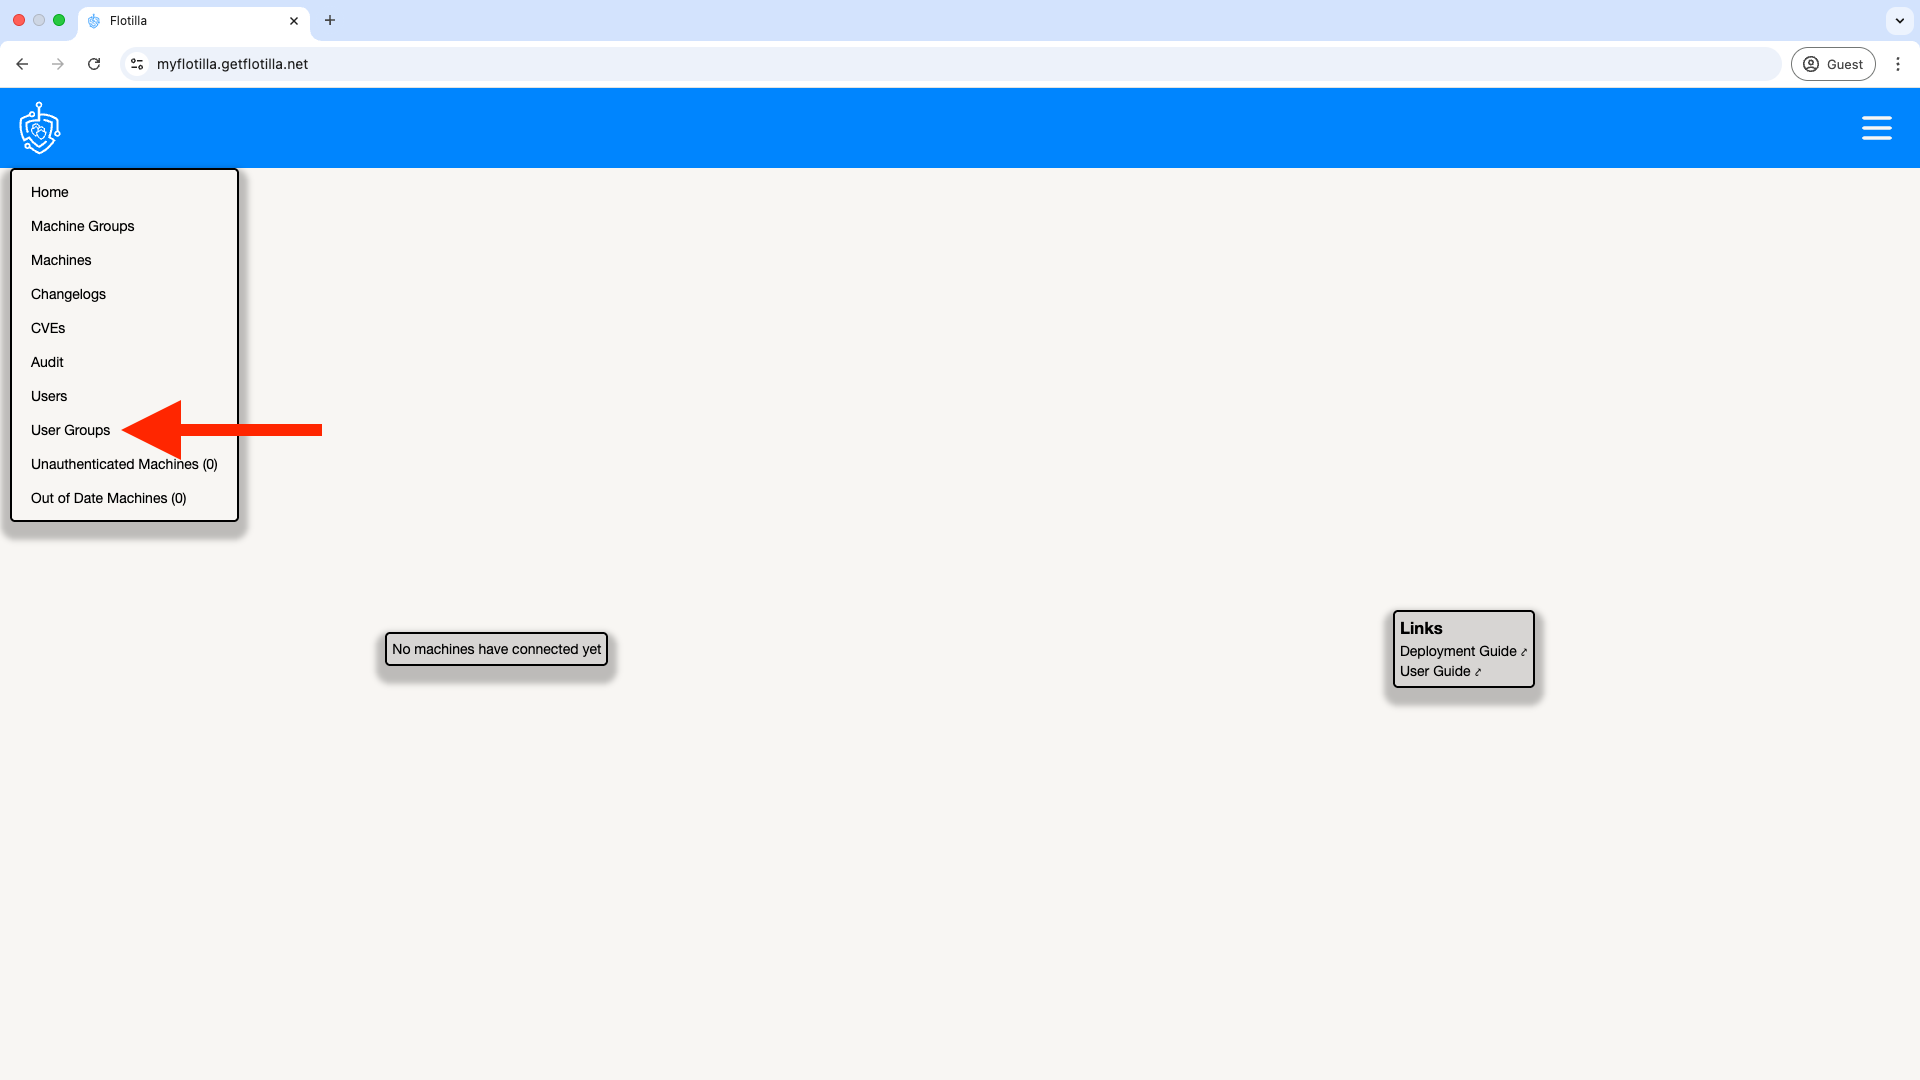Click the back navigation arrow

point(22,64)
